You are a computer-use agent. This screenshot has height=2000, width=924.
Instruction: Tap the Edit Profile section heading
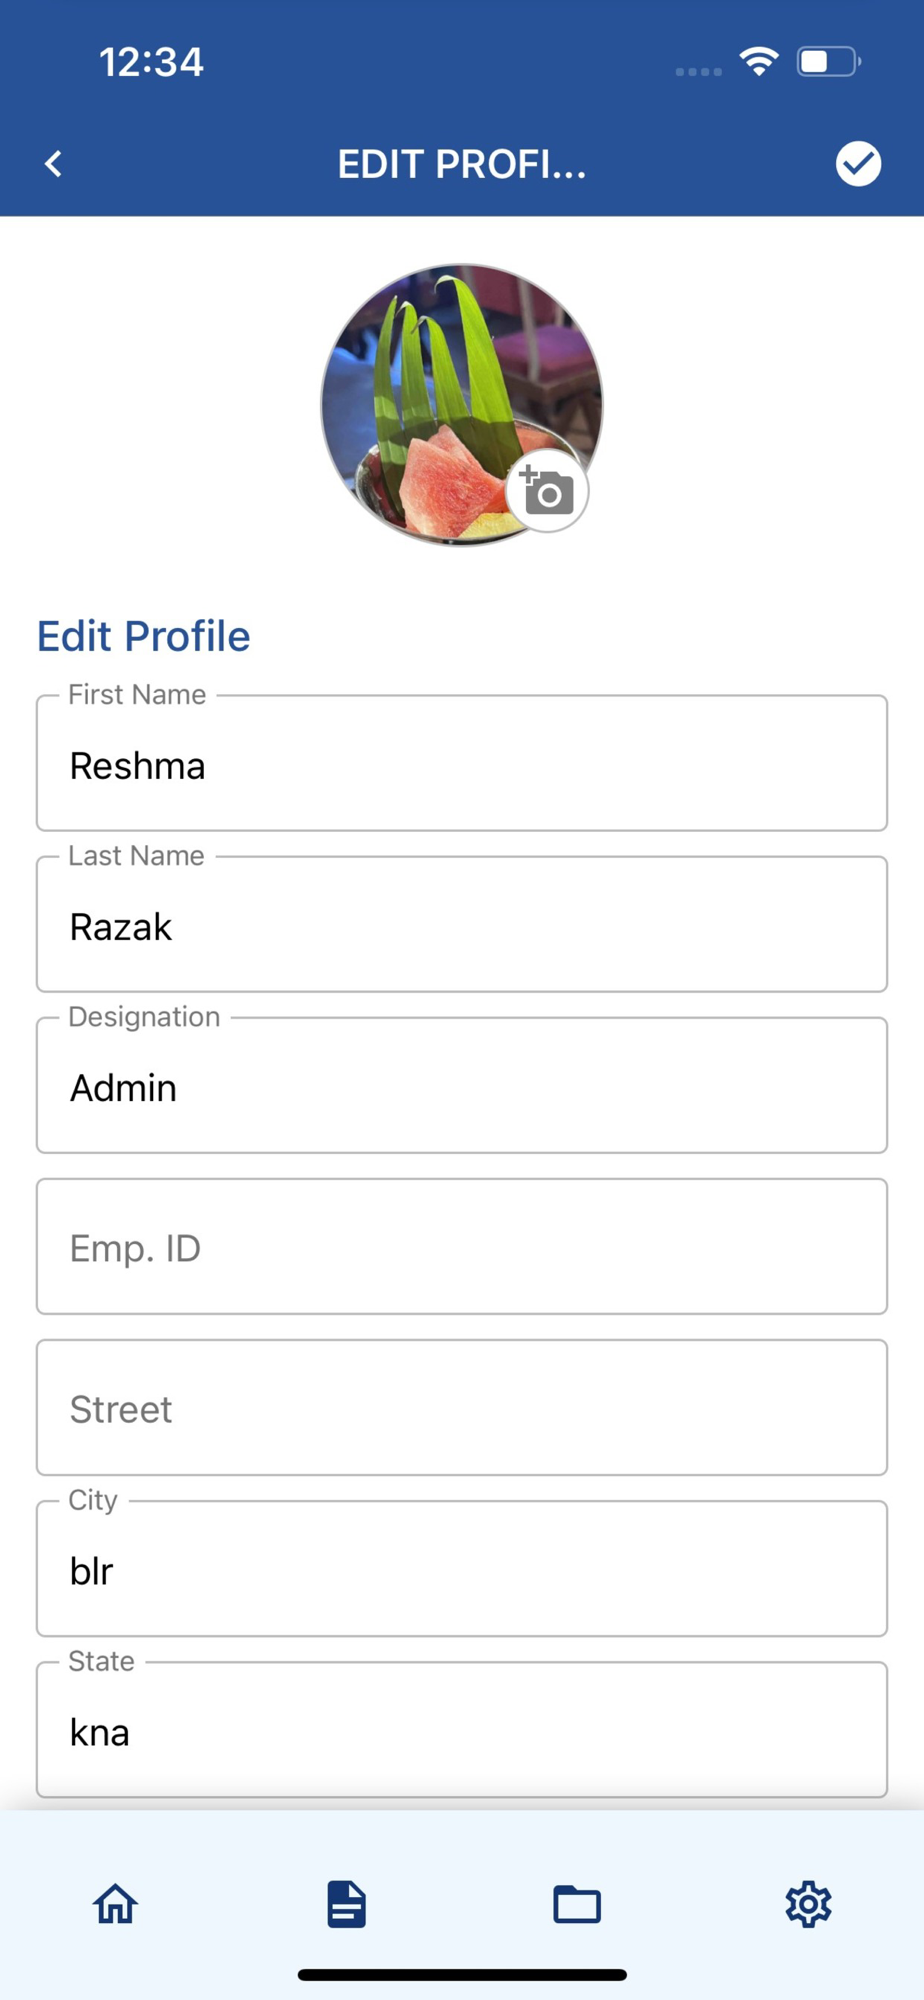coord(144,636)
